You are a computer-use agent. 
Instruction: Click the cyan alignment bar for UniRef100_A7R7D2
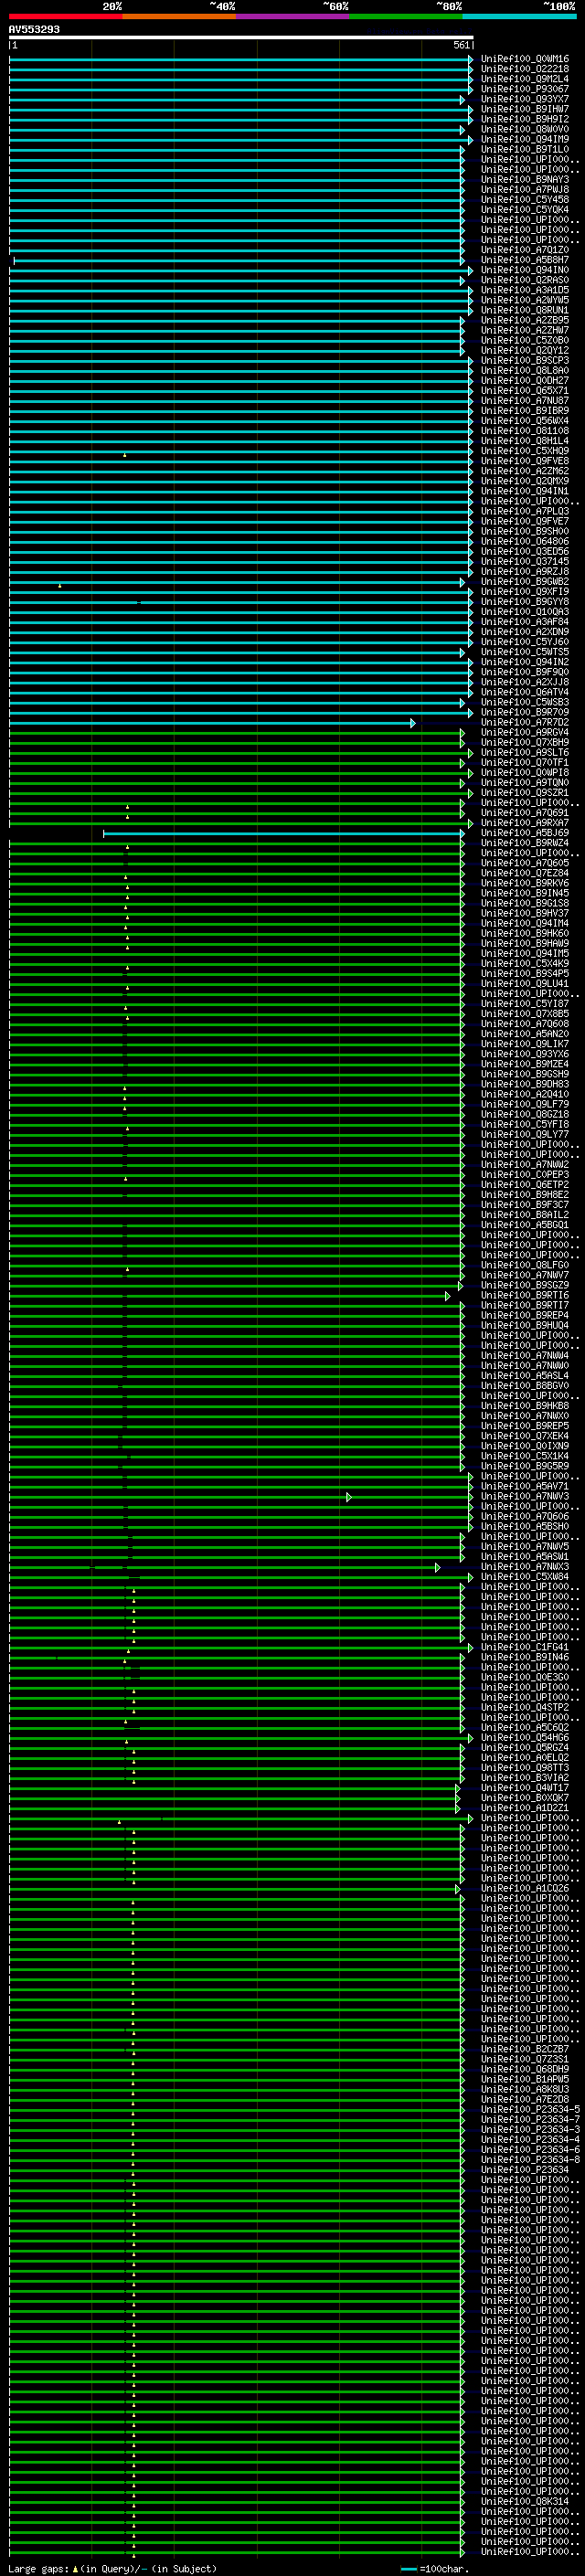point(212,722)
